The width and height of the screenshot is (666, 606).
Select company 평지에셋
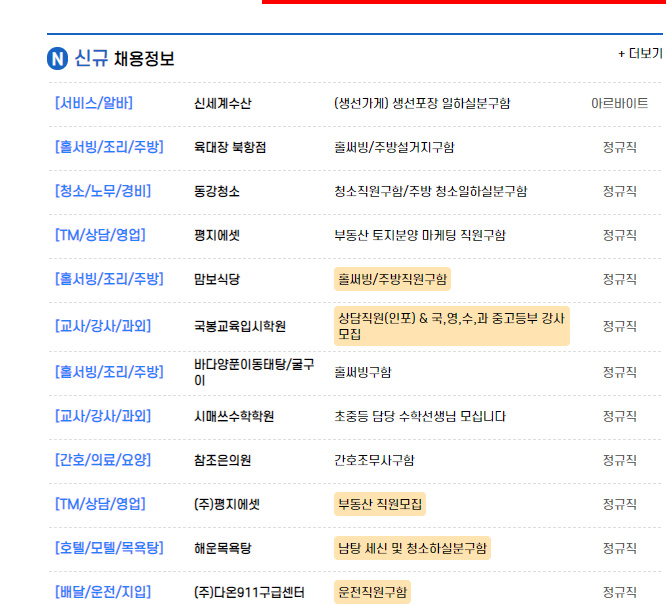point(217,235)
